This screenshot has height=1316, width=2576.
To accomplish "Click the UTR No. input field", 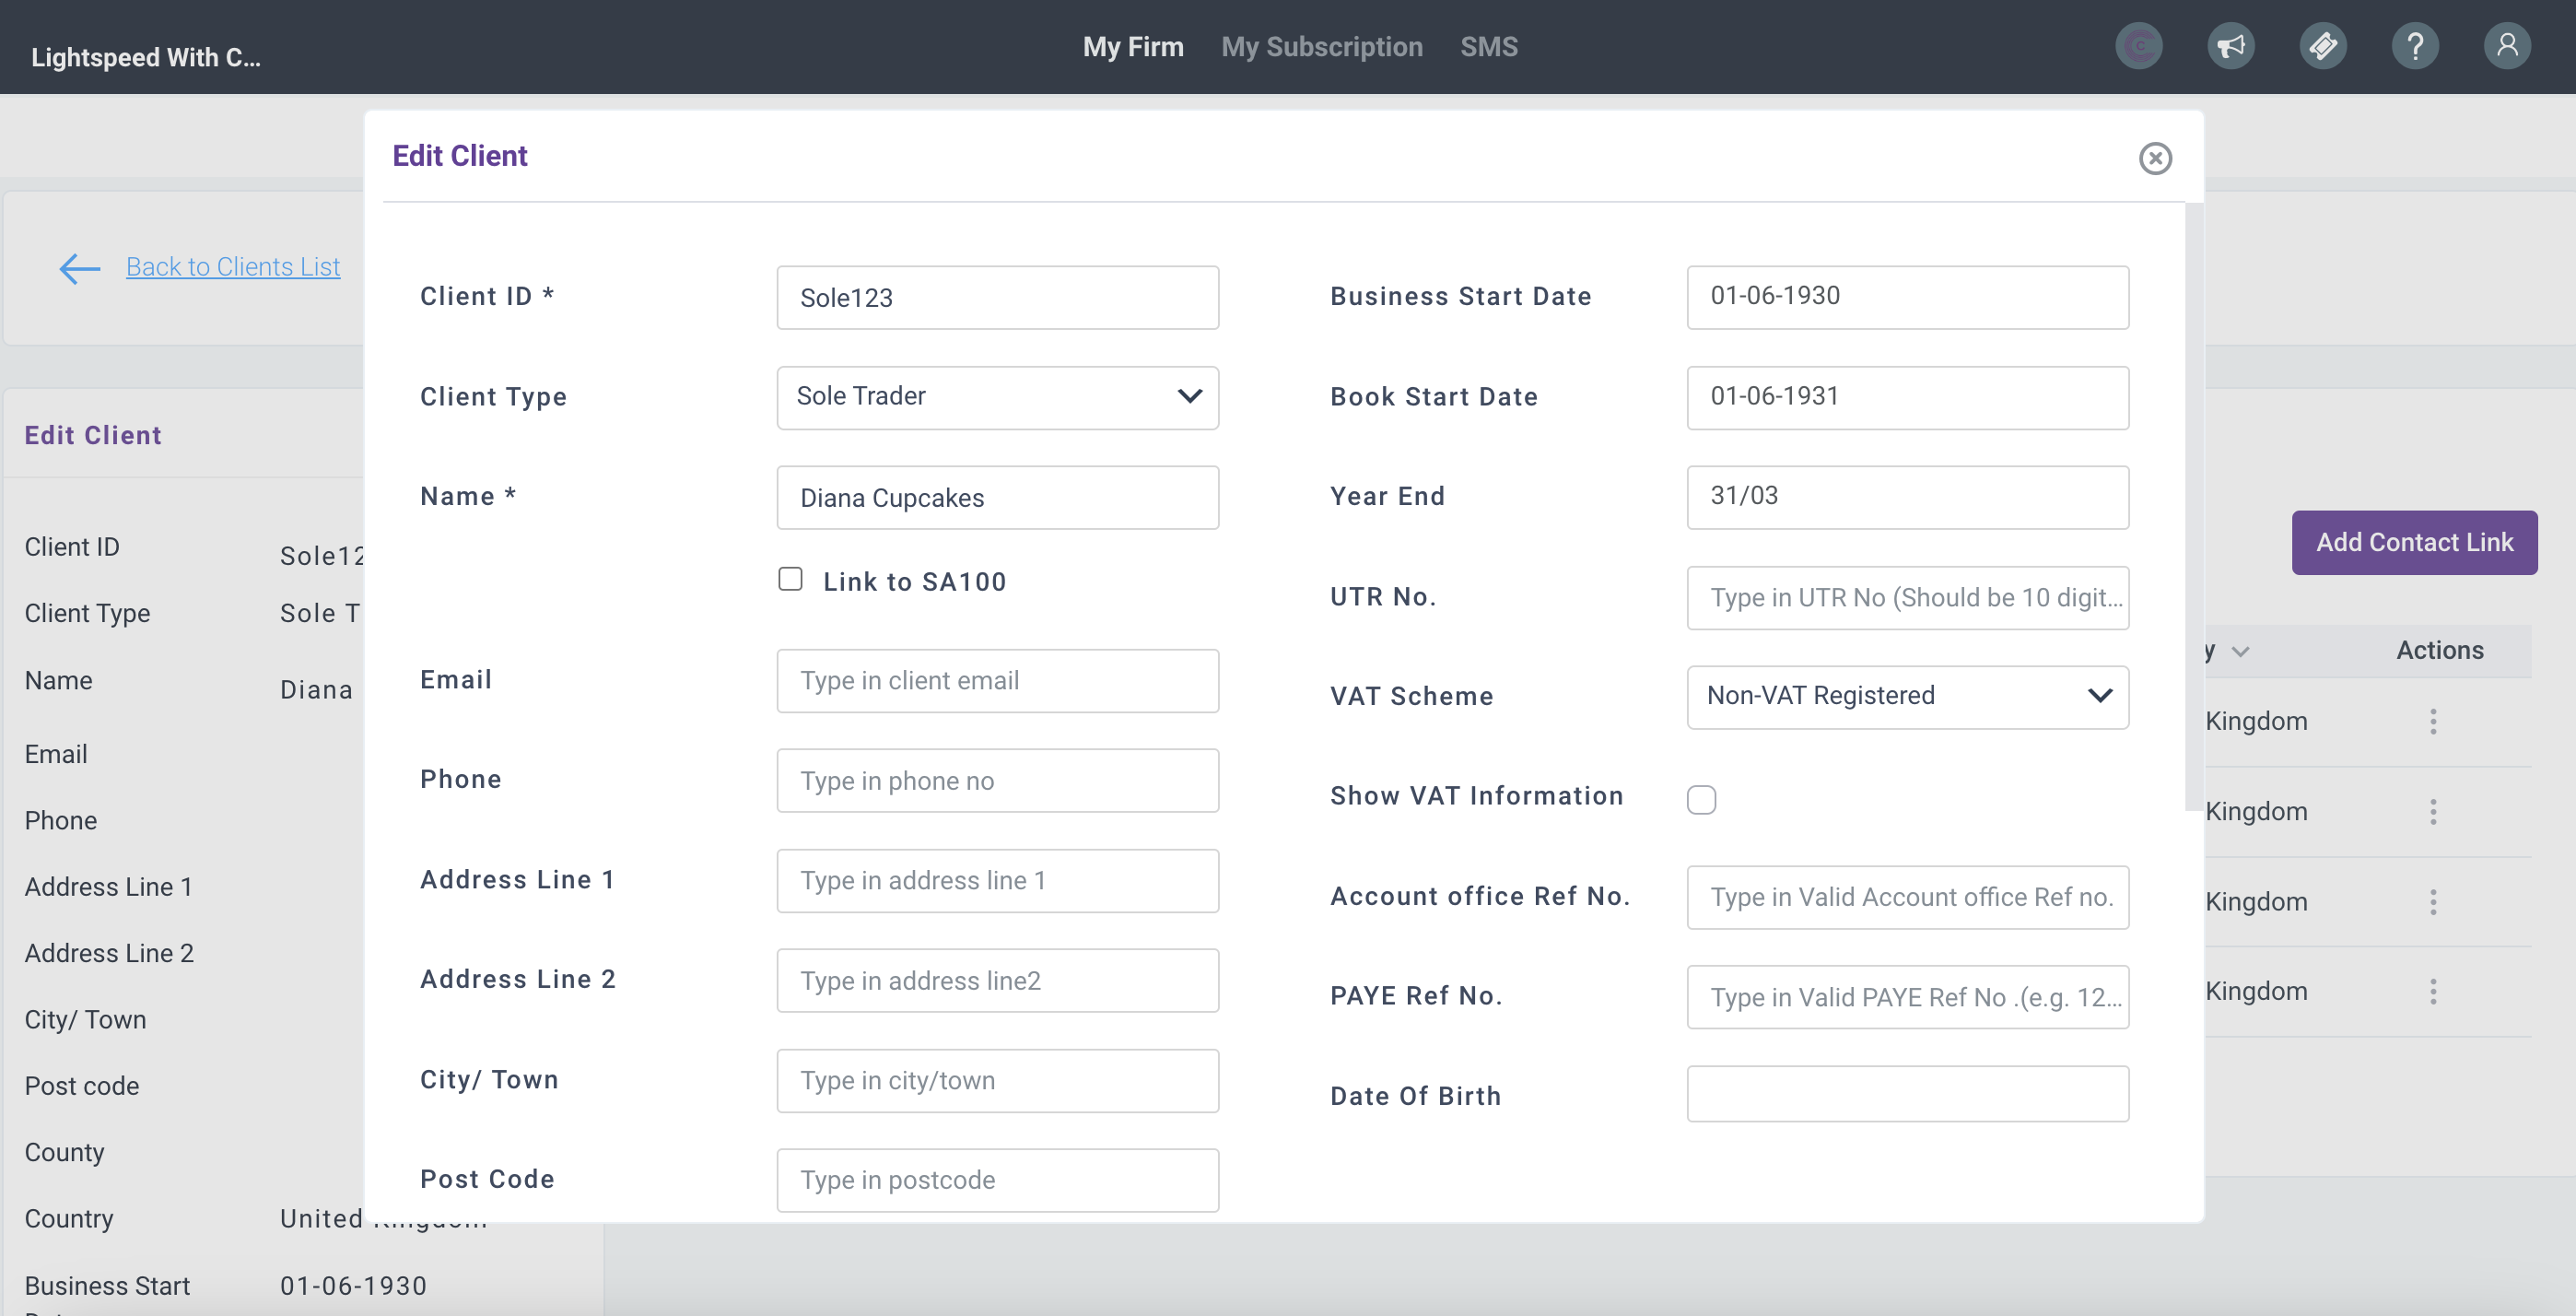I will tap(1906, 597).
